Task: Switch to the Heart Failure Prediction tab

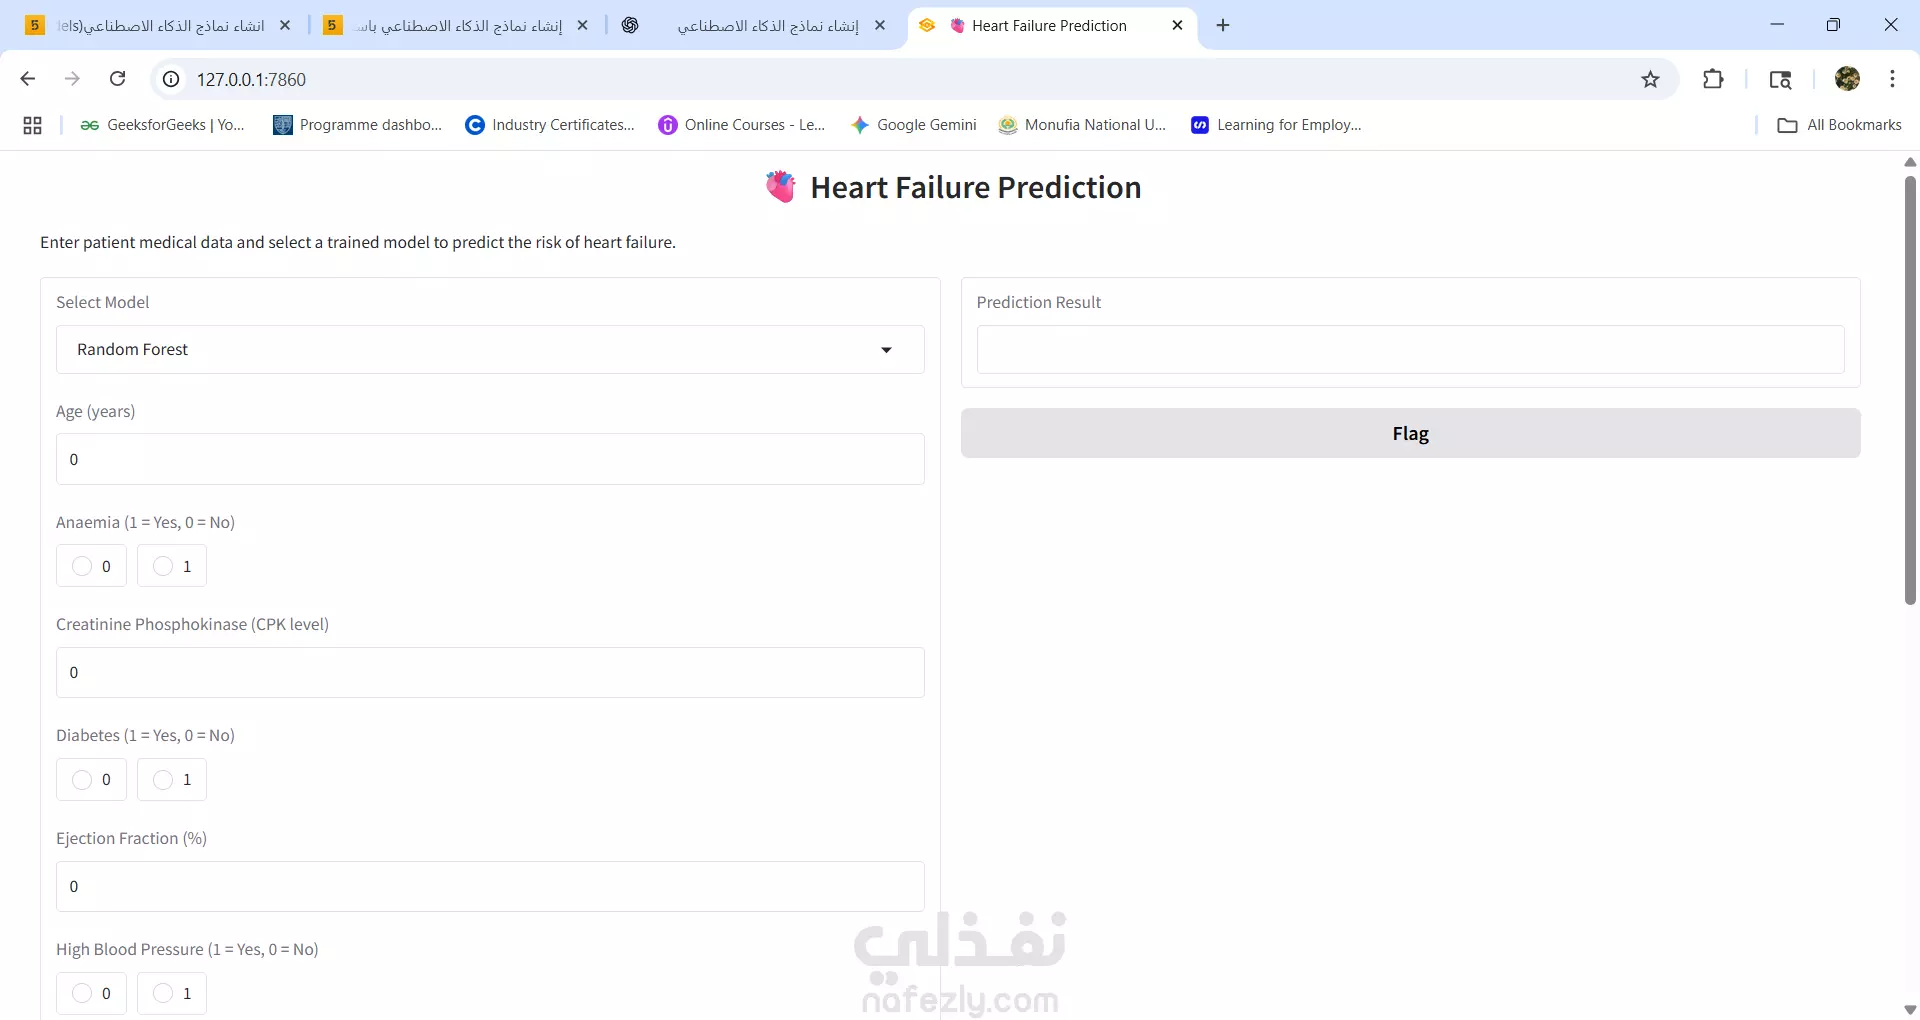Action: tap(1048, 26)
